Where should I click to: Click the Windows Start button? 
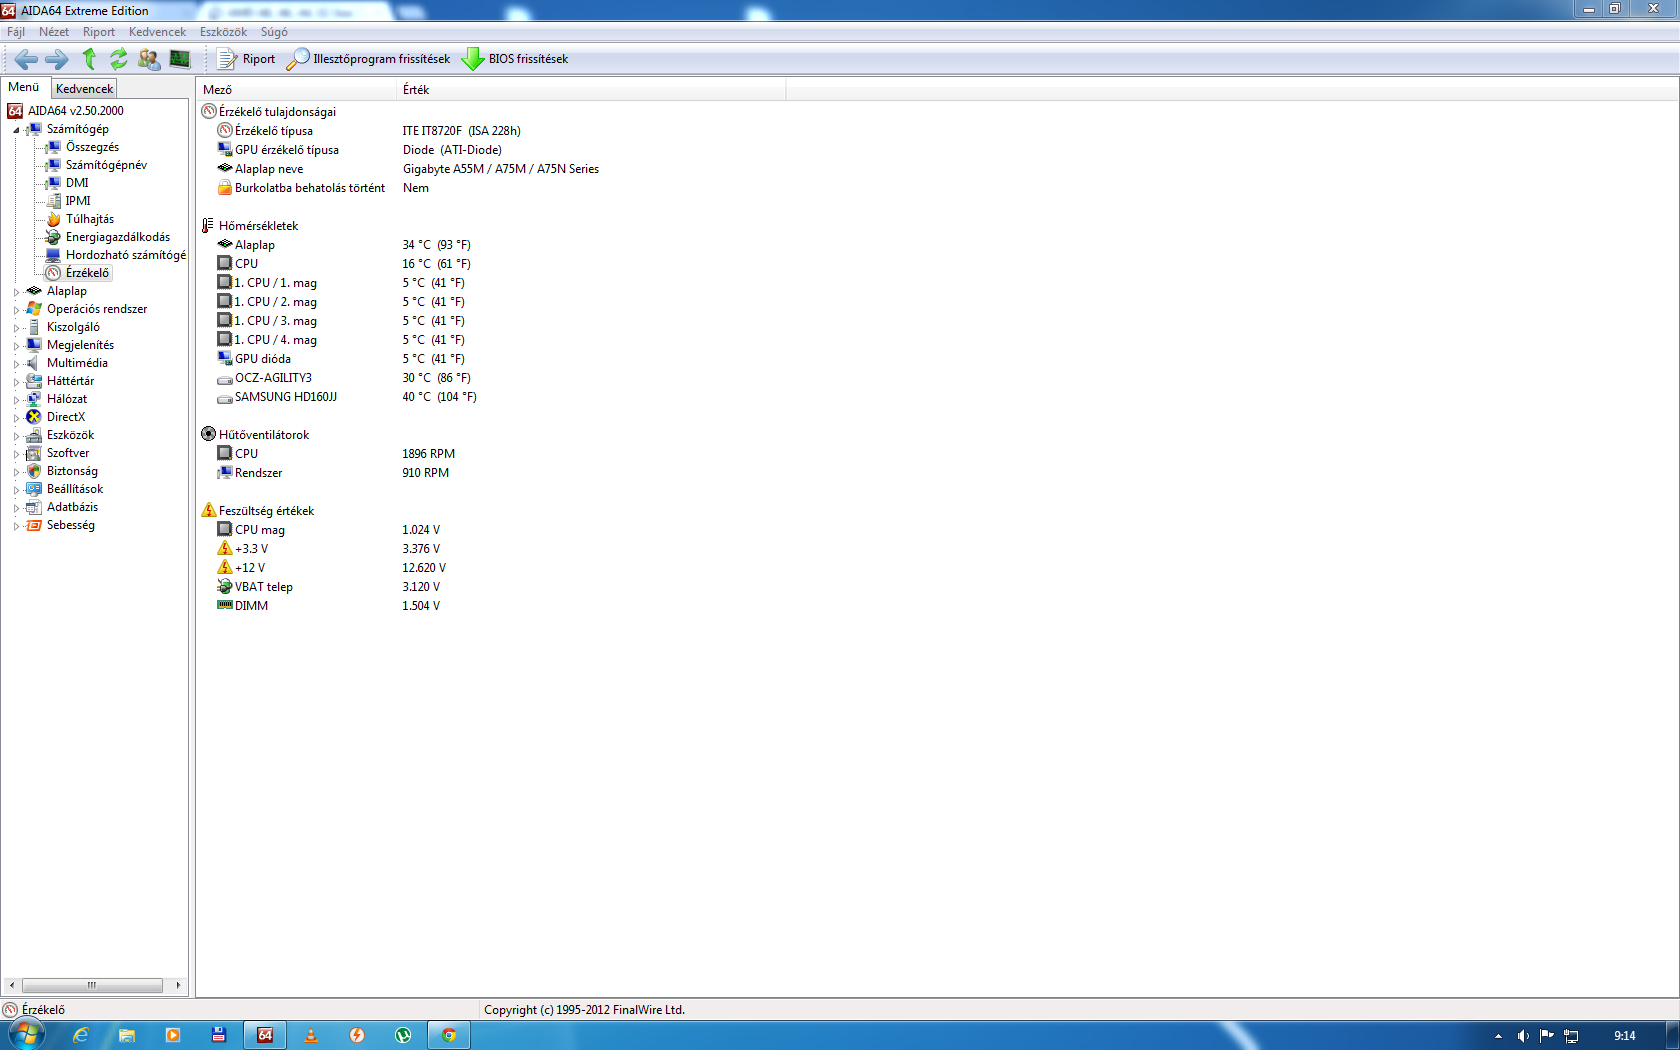[26, 1035]
